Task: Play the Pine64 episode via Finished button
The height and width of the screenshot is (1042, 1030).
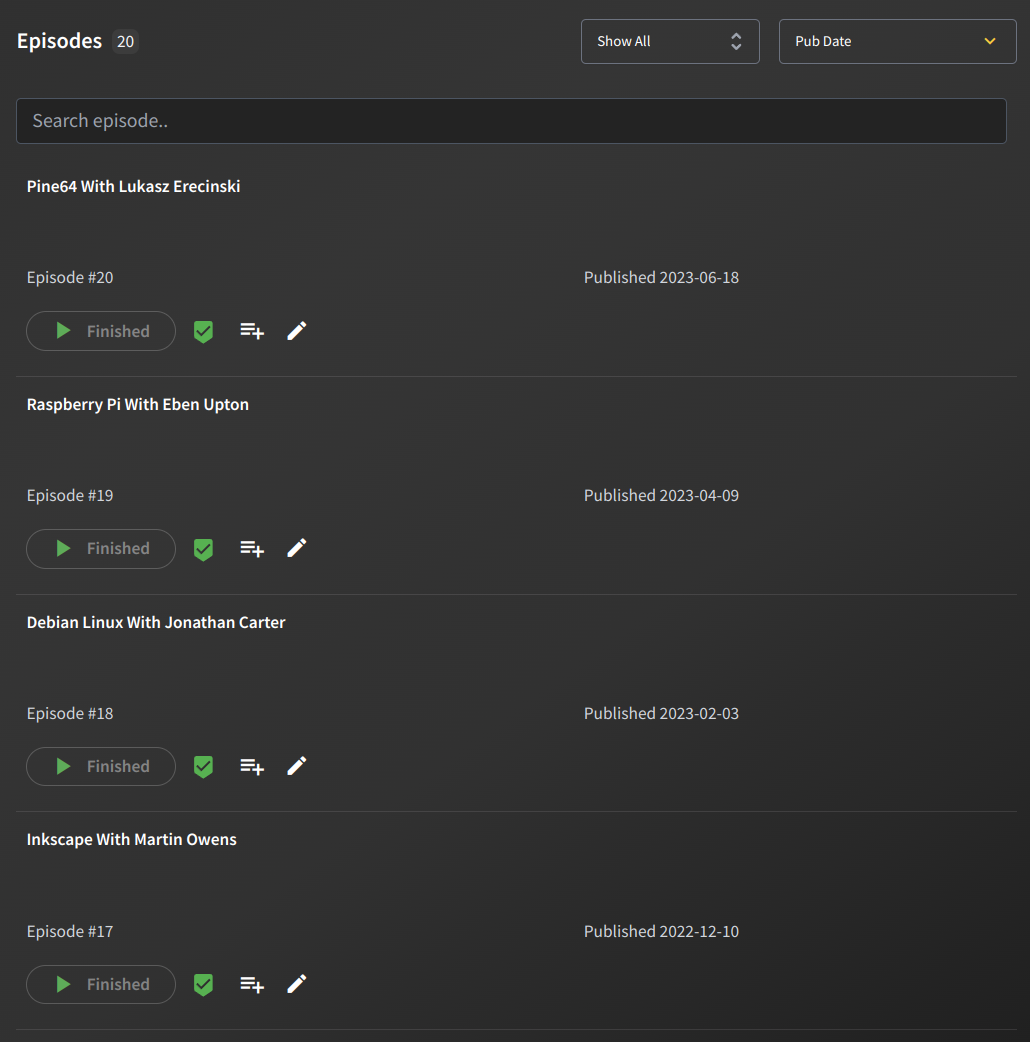Action: [x=101, y=331]
